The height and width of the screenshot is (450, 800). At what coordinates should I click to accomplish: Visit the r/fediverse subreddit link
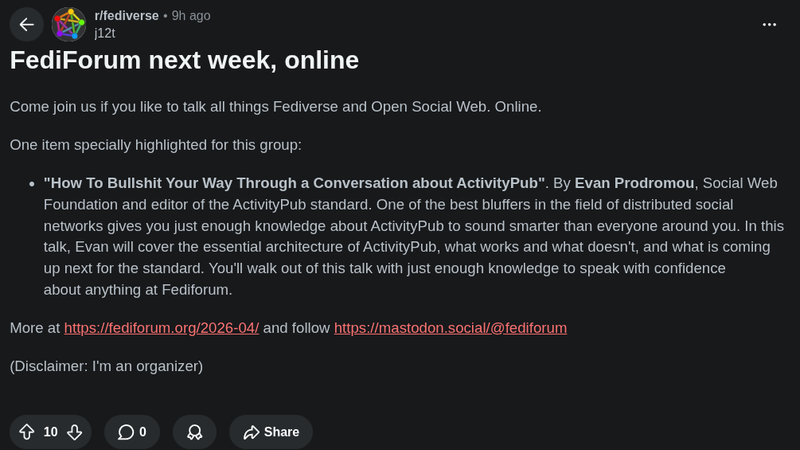pyautogui.click(x=126, y=16)
